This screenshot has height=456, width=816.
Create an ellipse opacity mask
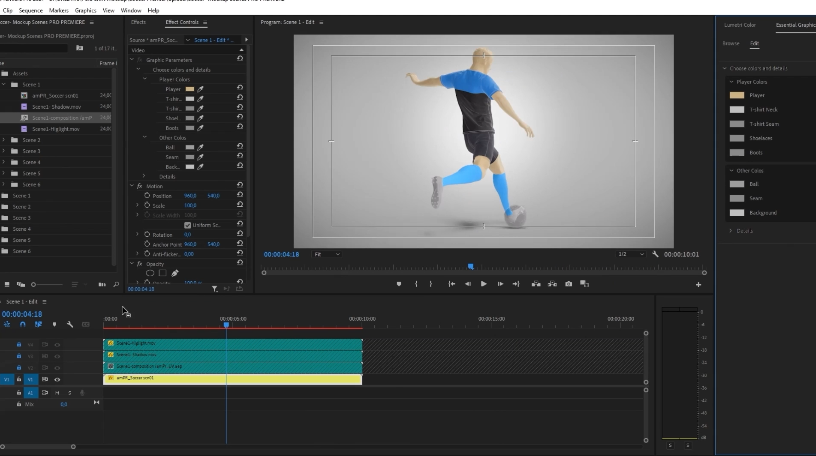[150, 273]
